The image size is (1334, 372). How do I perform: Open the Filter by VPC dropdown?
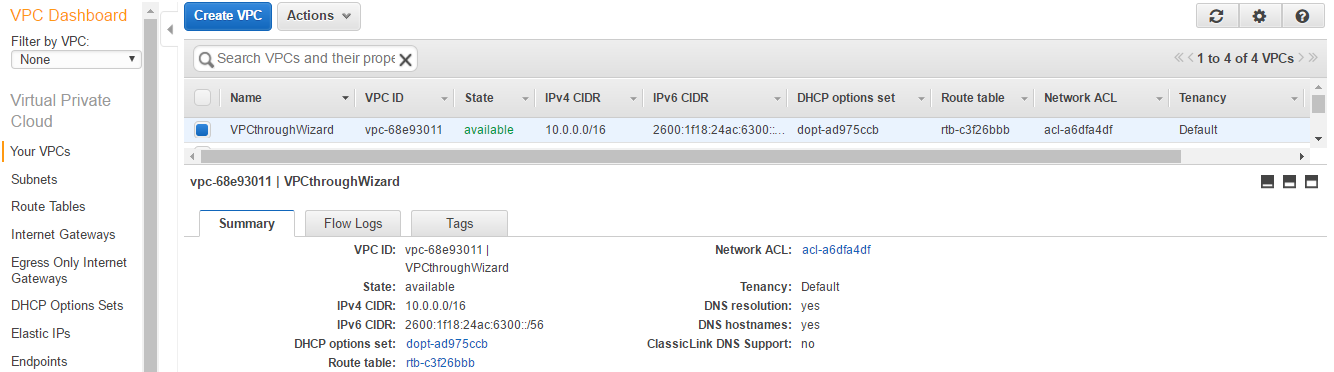[x=76, y=60]
